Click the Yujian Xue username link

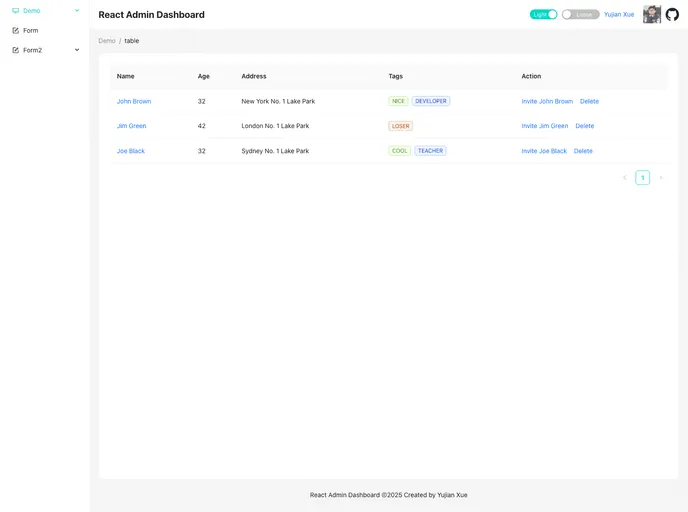[x=619, y=14]
